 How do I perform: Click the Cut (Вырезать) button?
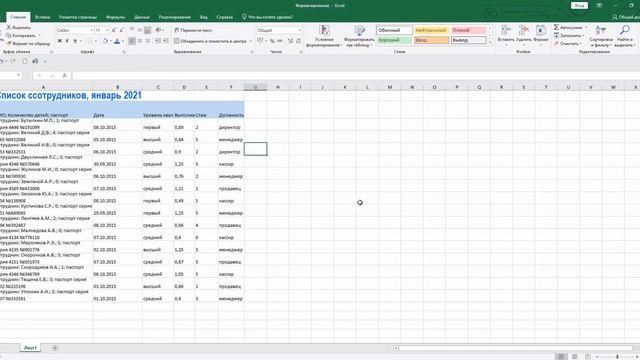[19, 27]
